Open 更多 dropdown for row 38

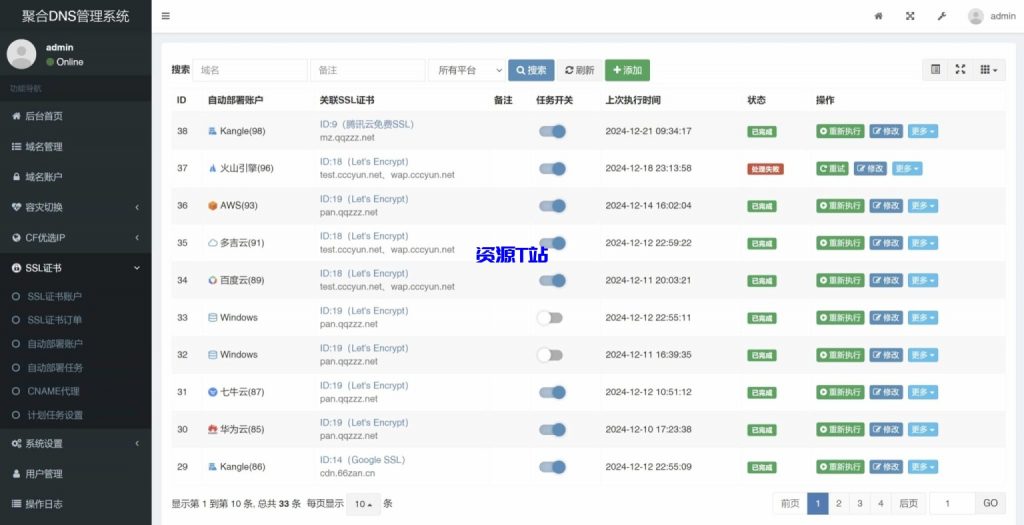923,131
